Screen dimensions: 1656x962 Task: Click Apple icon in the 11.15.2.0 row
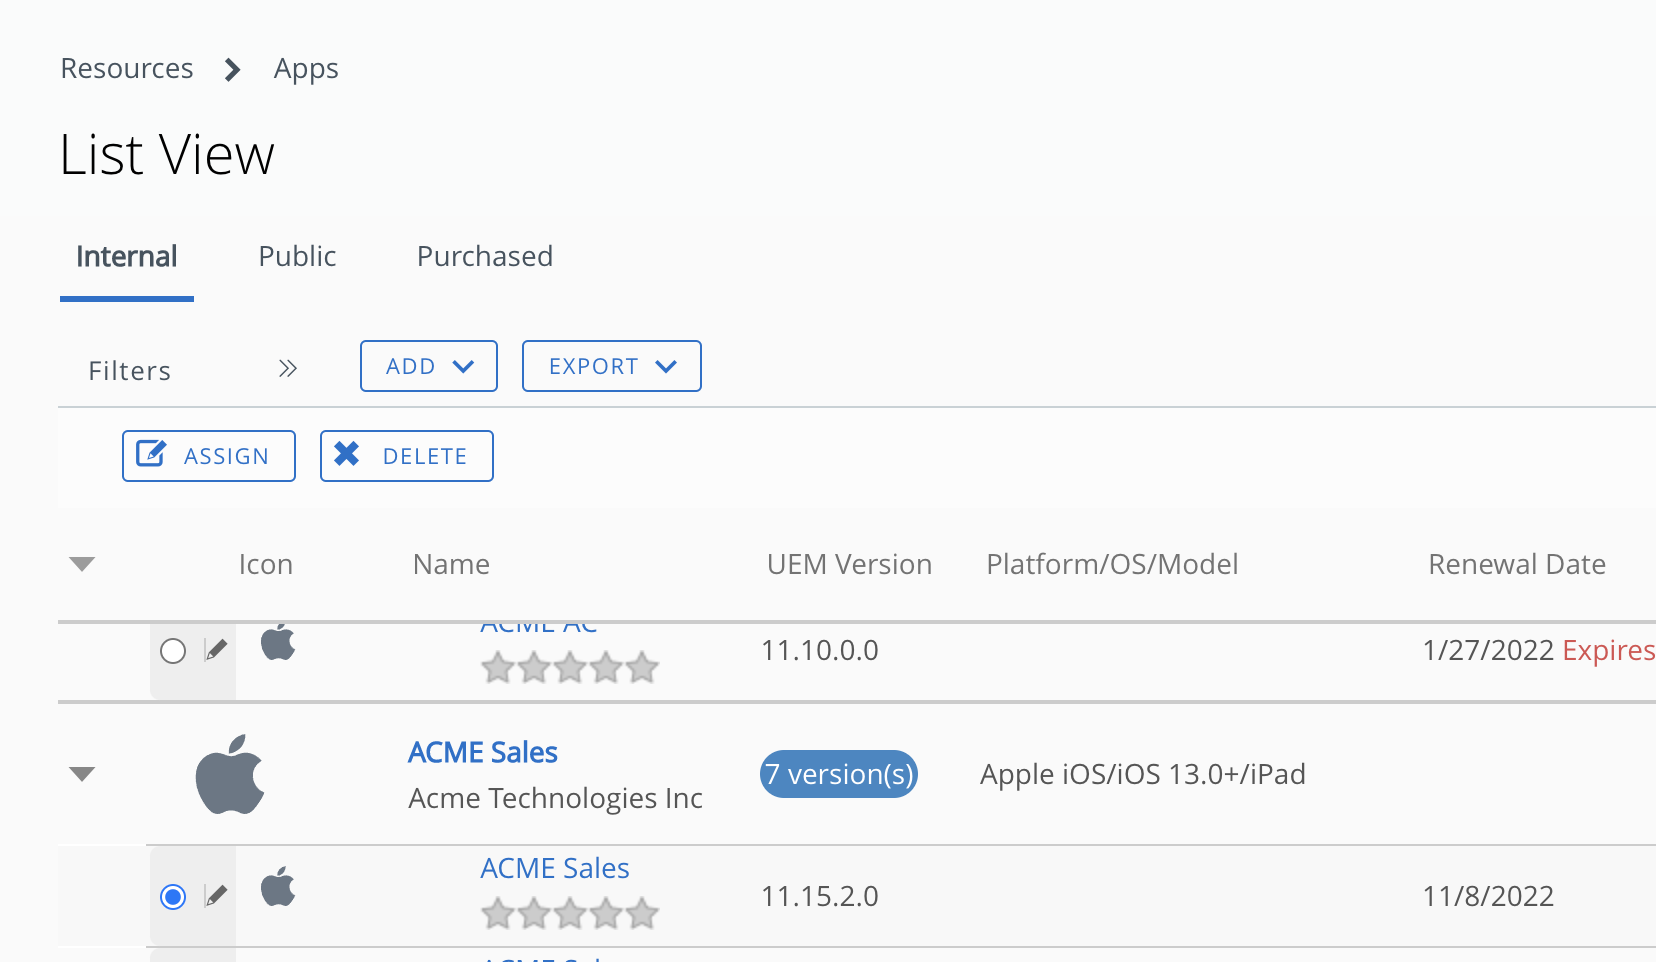pos(278,887)
